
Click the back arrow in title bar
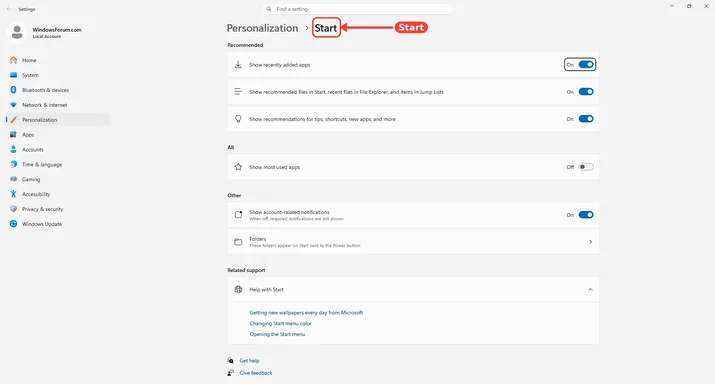coord(8,9)
